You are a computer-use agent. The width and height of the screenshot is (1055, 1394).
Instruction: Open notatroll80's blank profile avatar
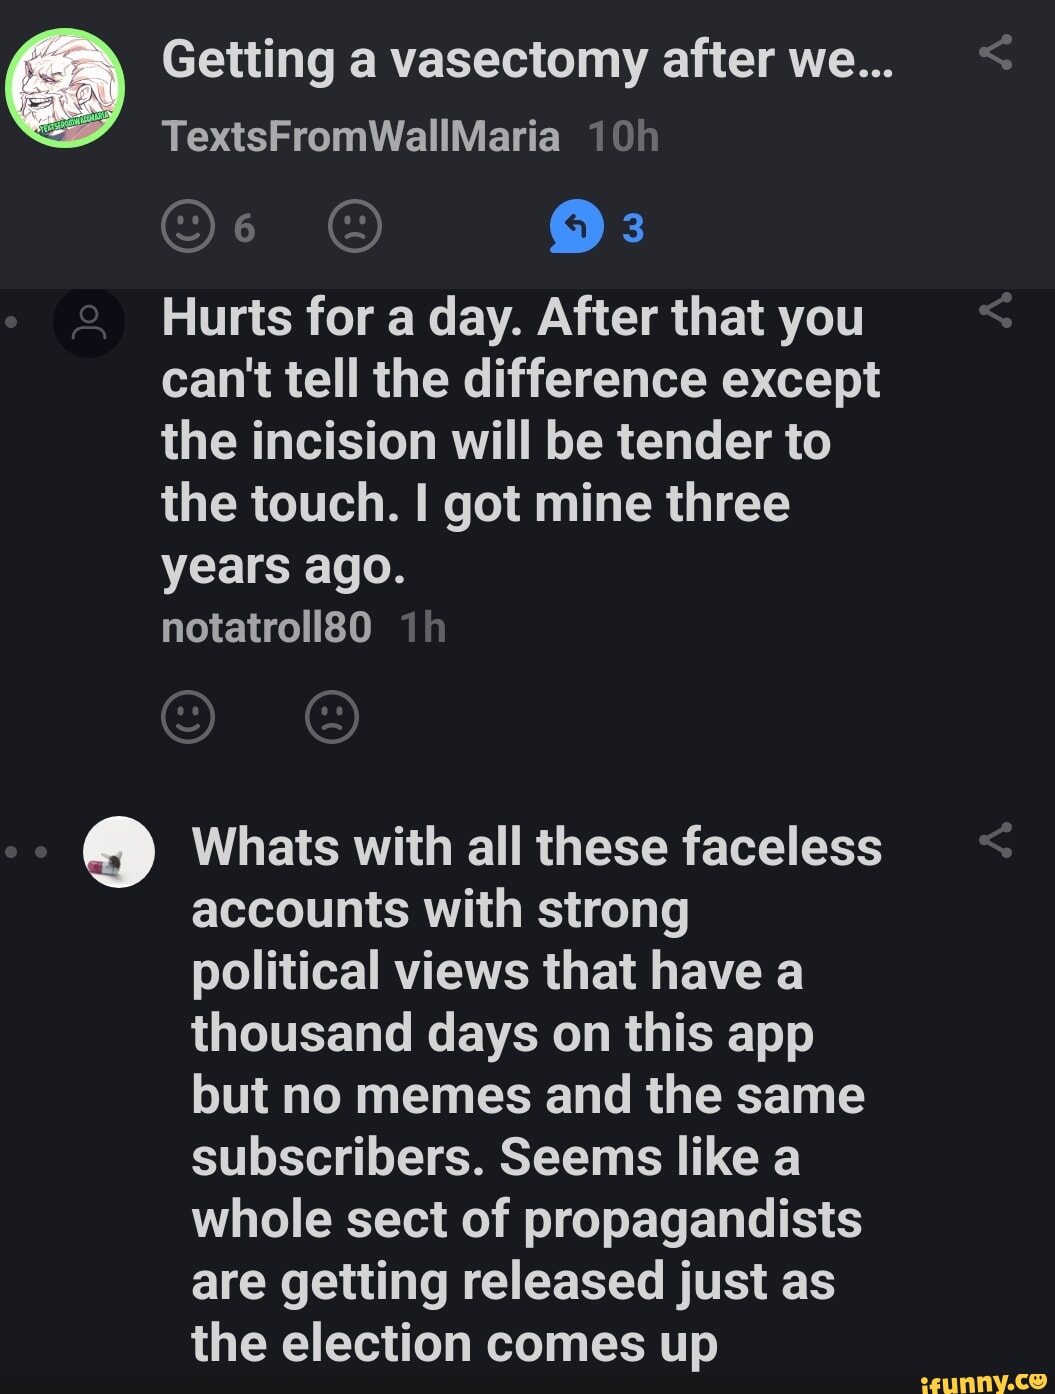(x=89, y=322)
